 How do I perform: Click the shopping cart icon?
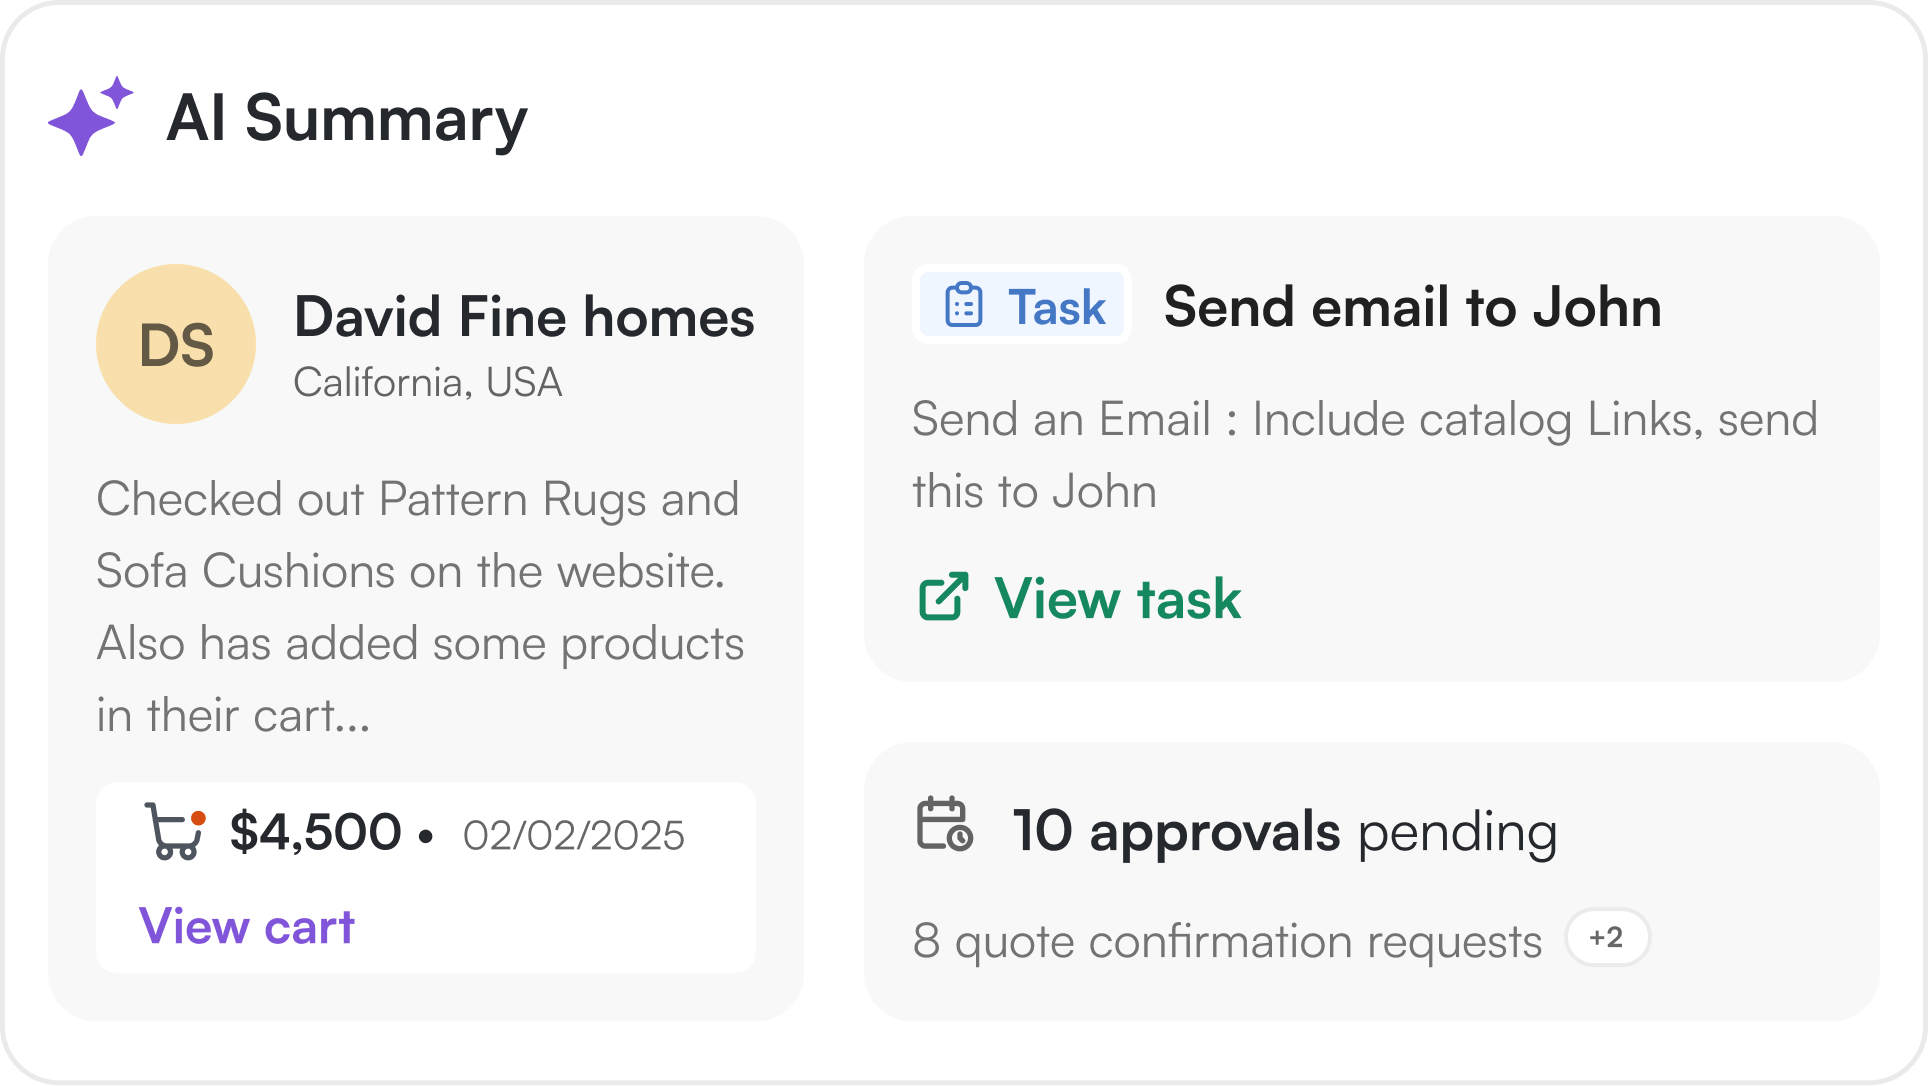174,832
